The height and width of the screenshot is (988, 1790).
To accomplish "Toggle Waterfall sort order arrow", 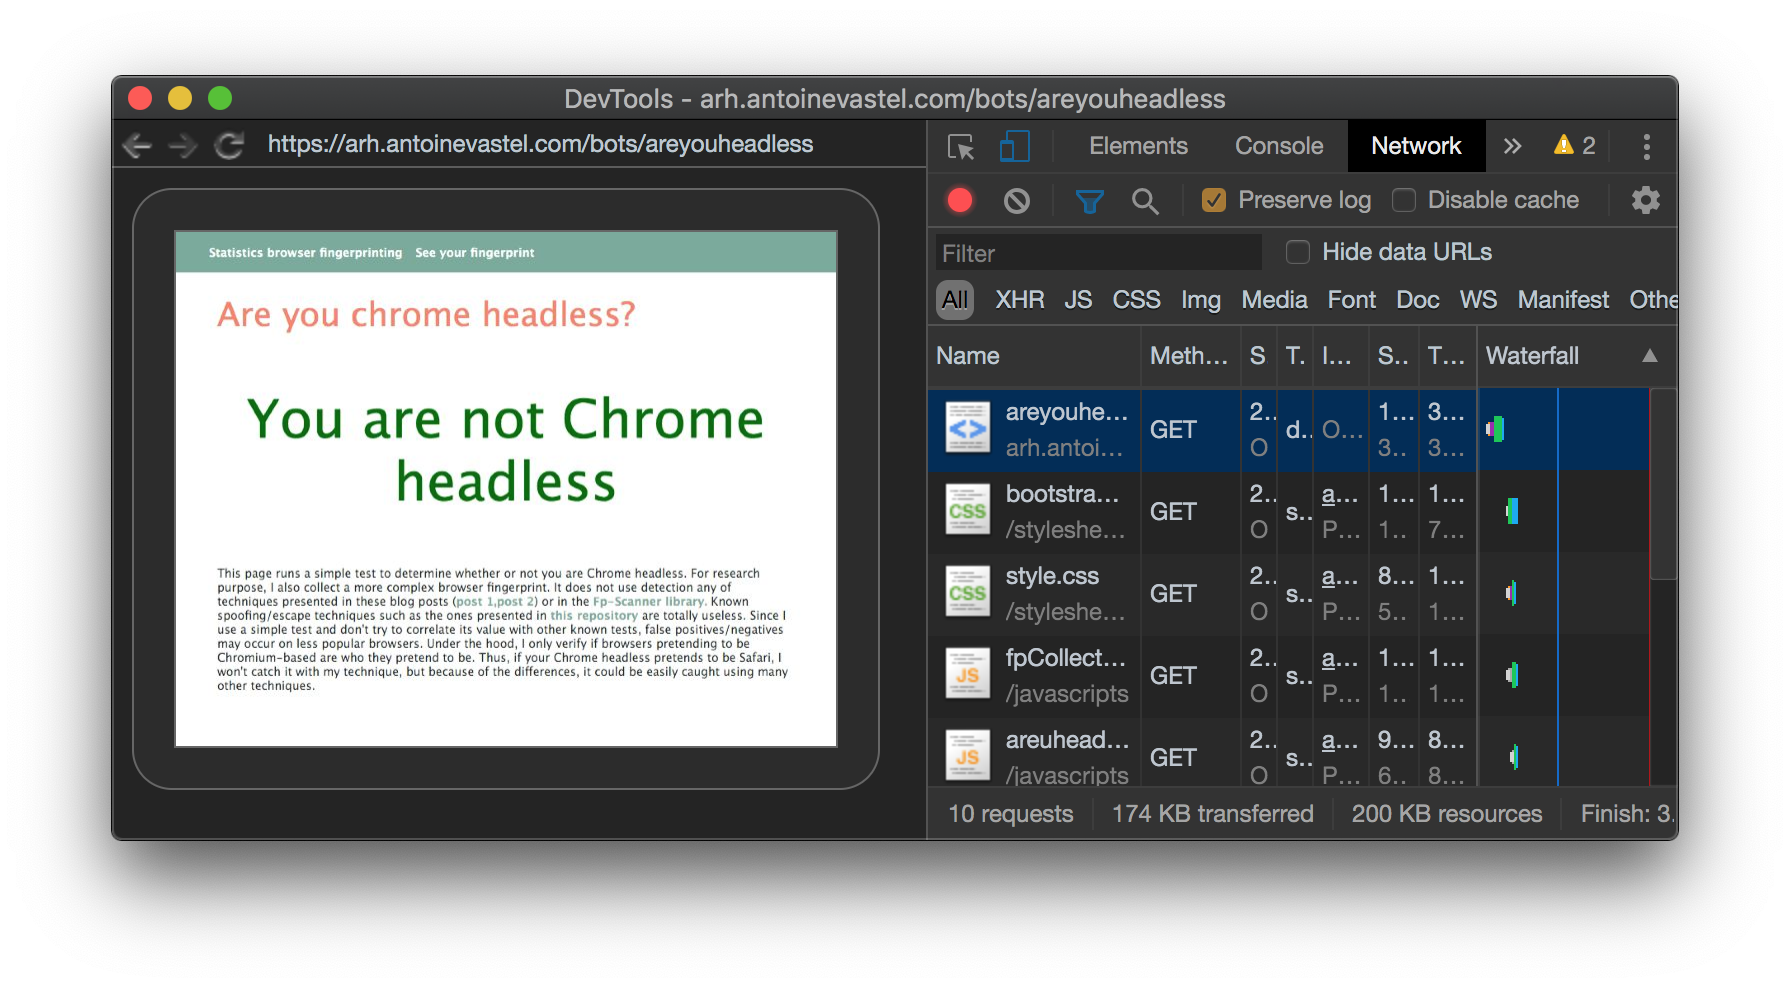I will pyautogui.click(x=1650, y=356).
